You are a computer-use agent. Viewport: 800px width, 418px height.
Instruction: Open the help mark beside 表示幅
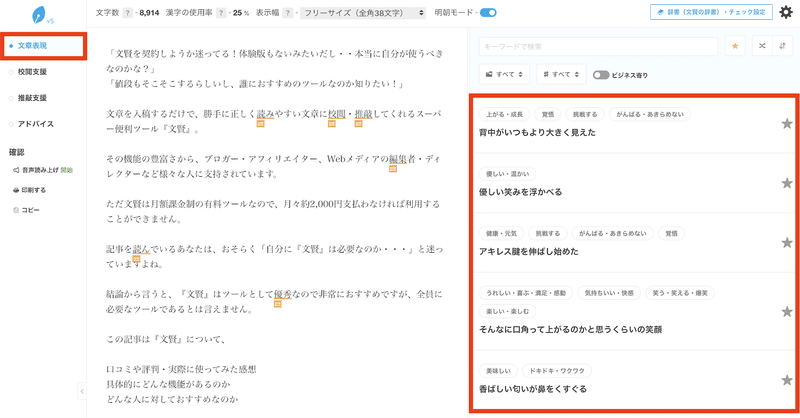coord(288,13)
